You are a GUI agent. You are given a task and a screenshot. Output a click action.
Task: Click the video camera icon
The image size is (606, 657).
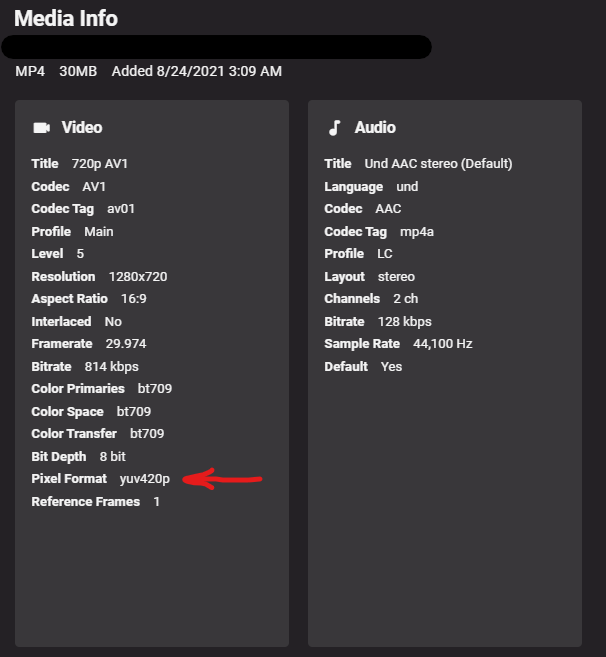click(x=41, y=128)
